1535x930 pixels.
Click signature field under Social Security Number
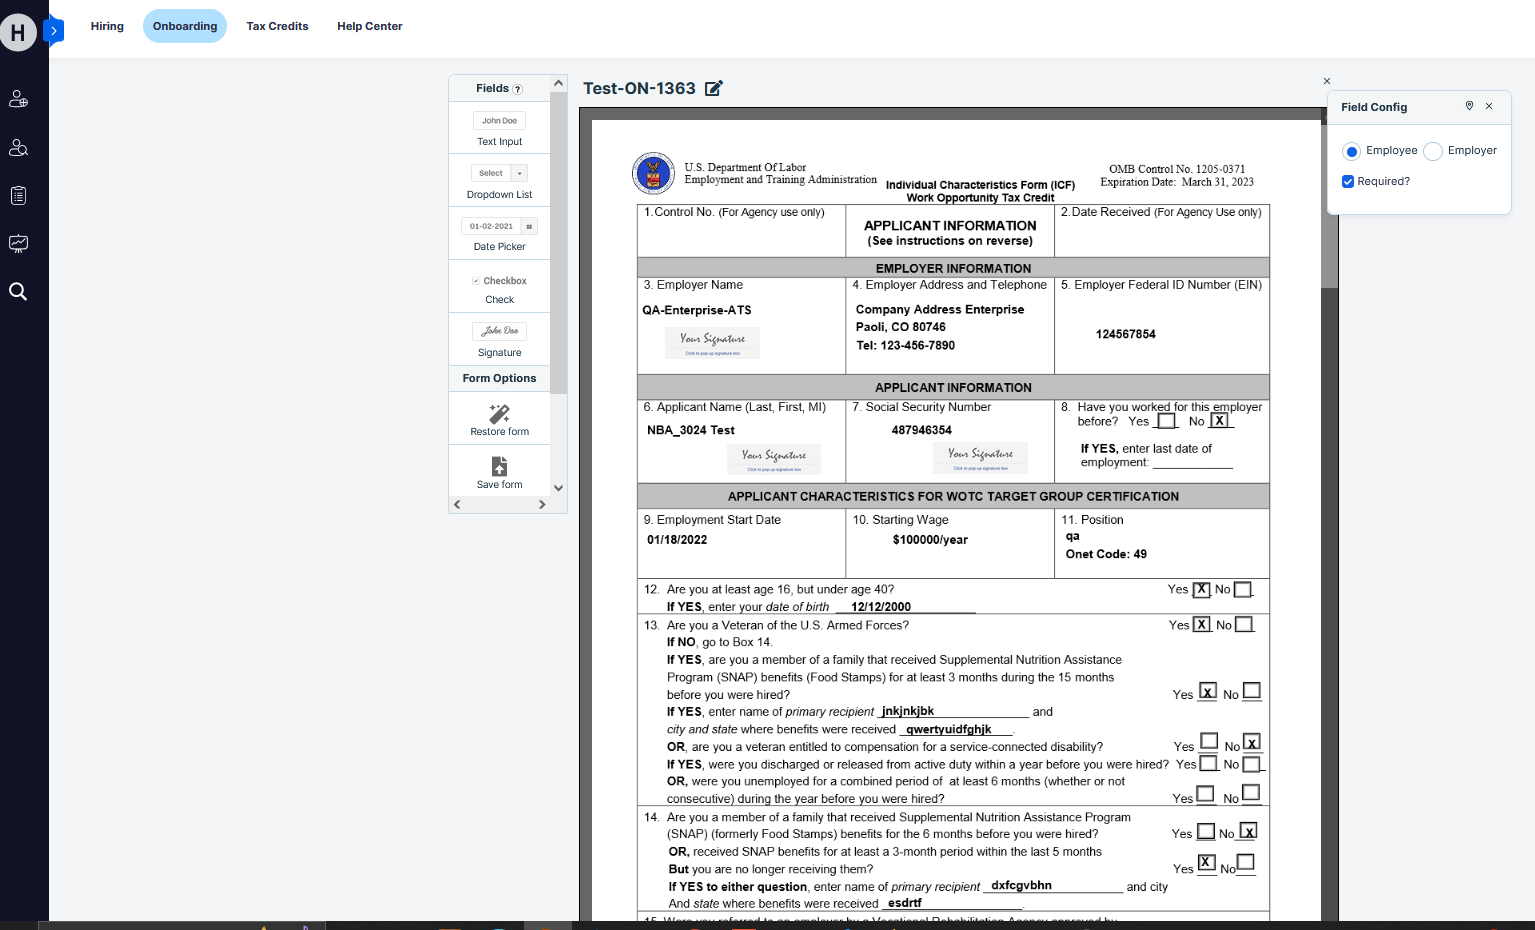coord(980,458)
